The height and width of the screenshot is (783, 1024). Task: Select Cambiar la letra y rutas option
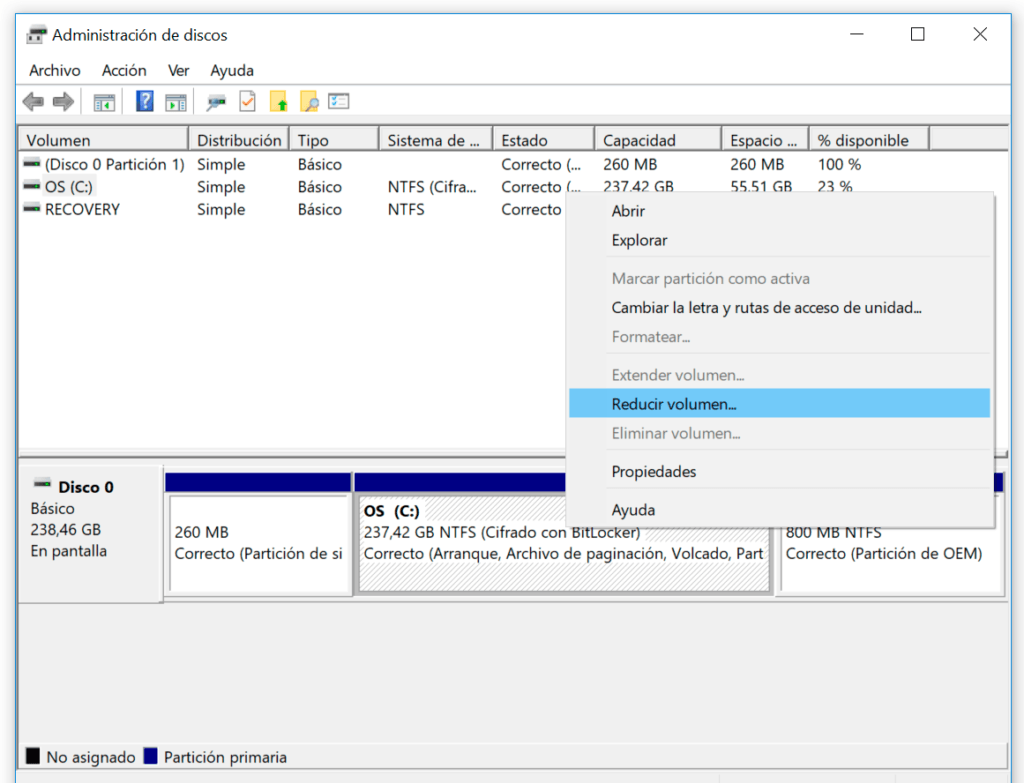(x=766, y=308)
